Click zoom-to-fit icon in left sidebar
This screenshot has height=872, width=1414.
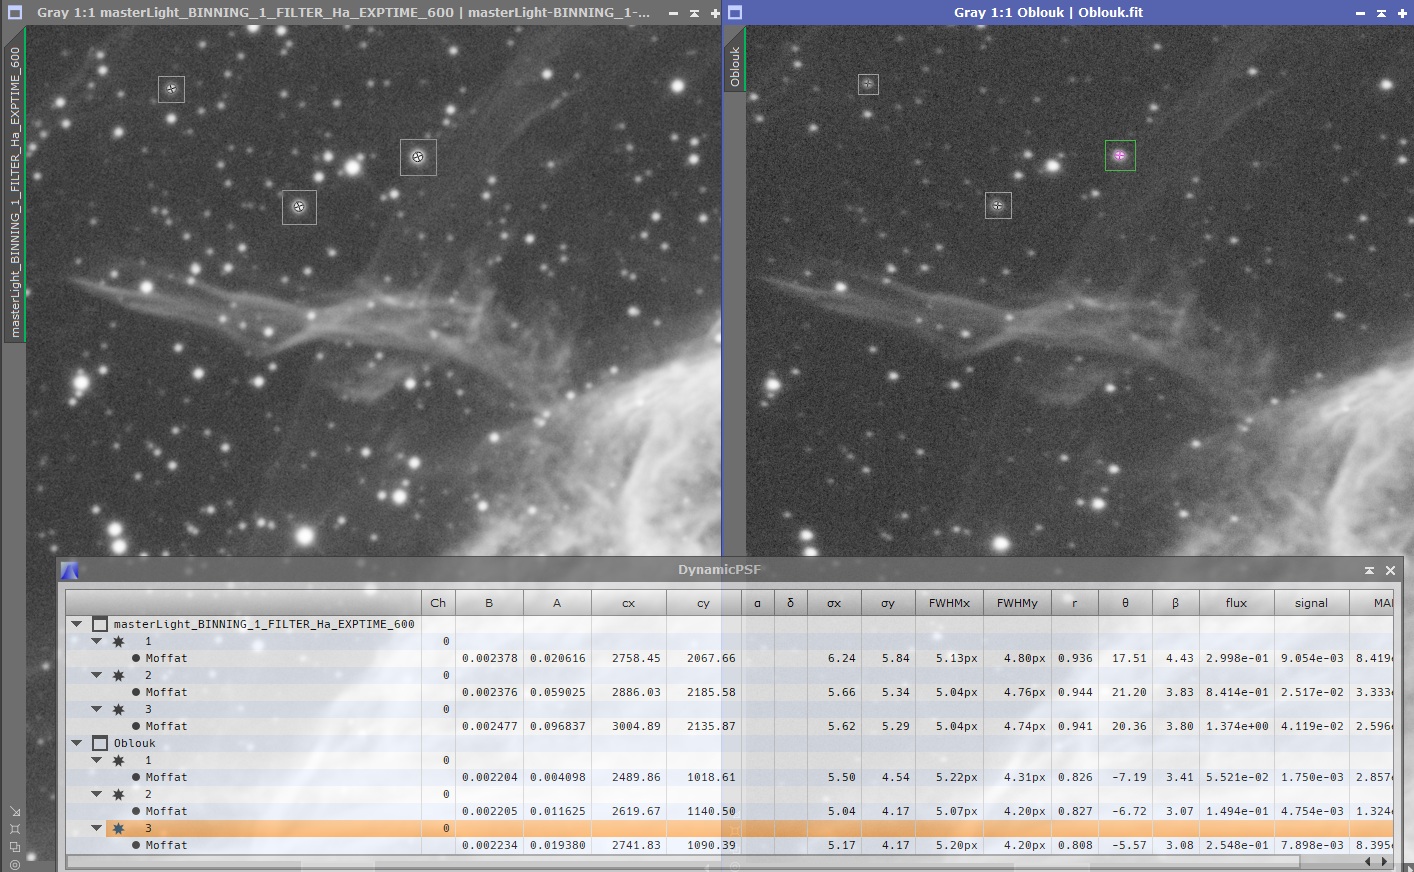(14, 829)
